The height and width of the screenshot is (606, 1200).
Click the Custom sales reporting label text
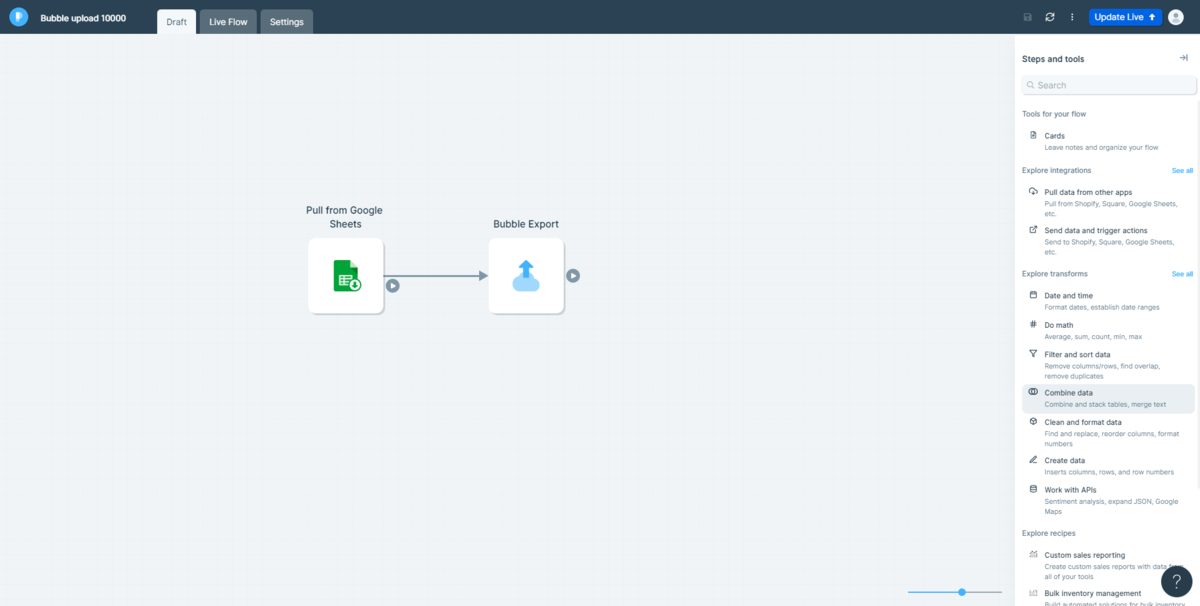point(1085,555)
